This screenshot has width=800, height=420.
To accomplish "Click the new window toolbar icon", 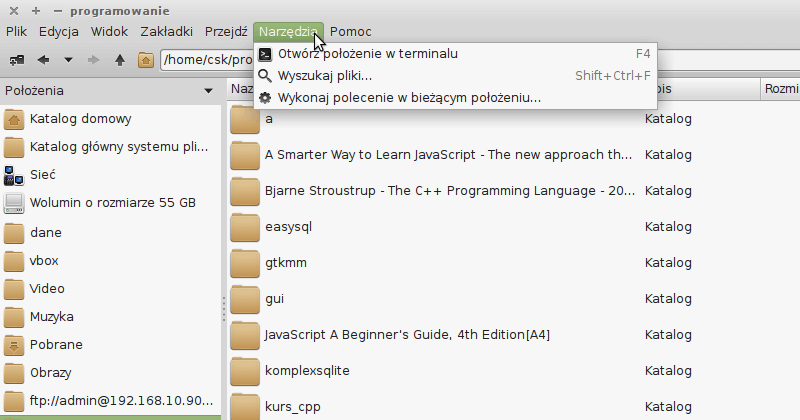I will (x=17, y=60).
